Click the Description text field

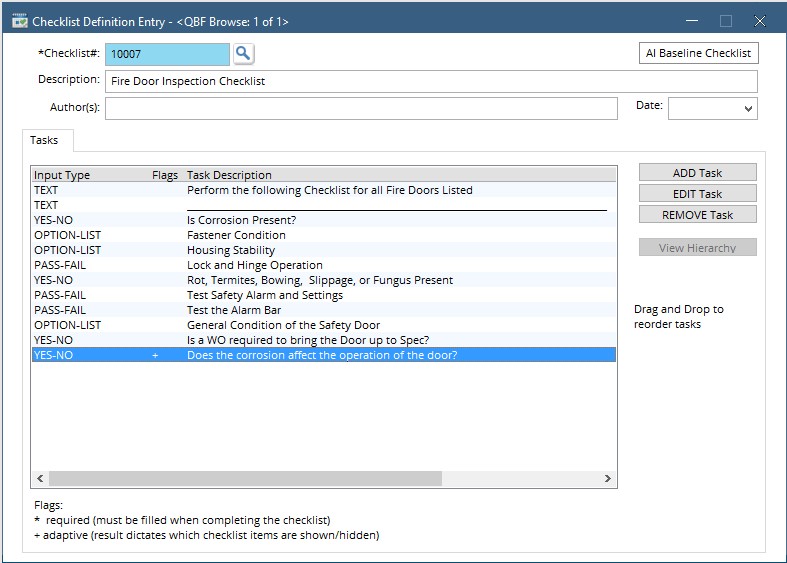pyautogui.click(x=430, y=81)
